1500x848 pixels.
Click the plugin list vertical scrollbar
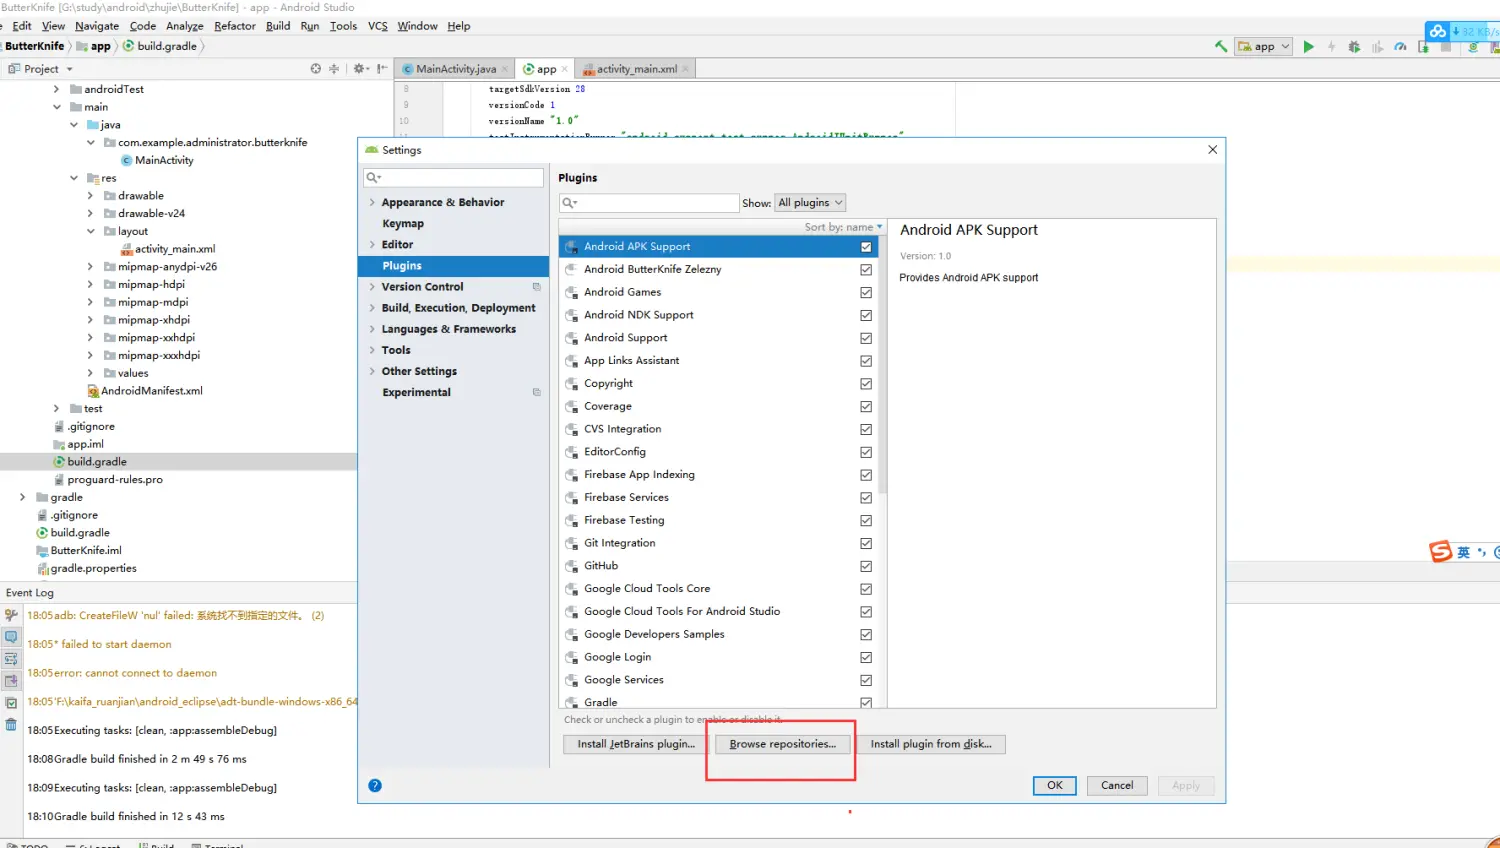coord(881,364)
